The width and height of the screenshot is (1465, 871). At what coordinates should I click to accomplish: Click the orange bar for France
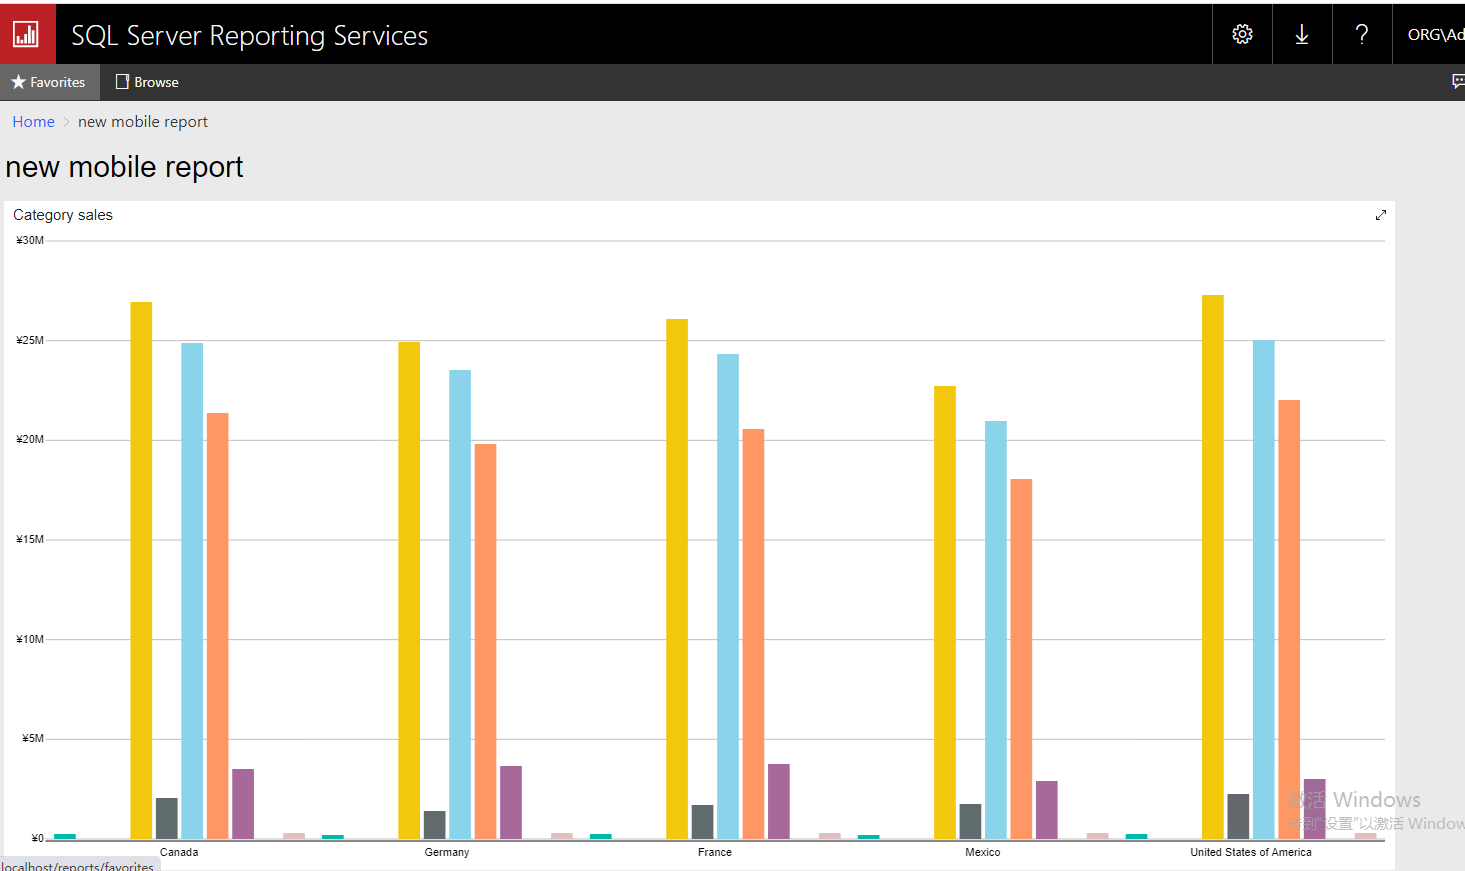tap(751, 630)
